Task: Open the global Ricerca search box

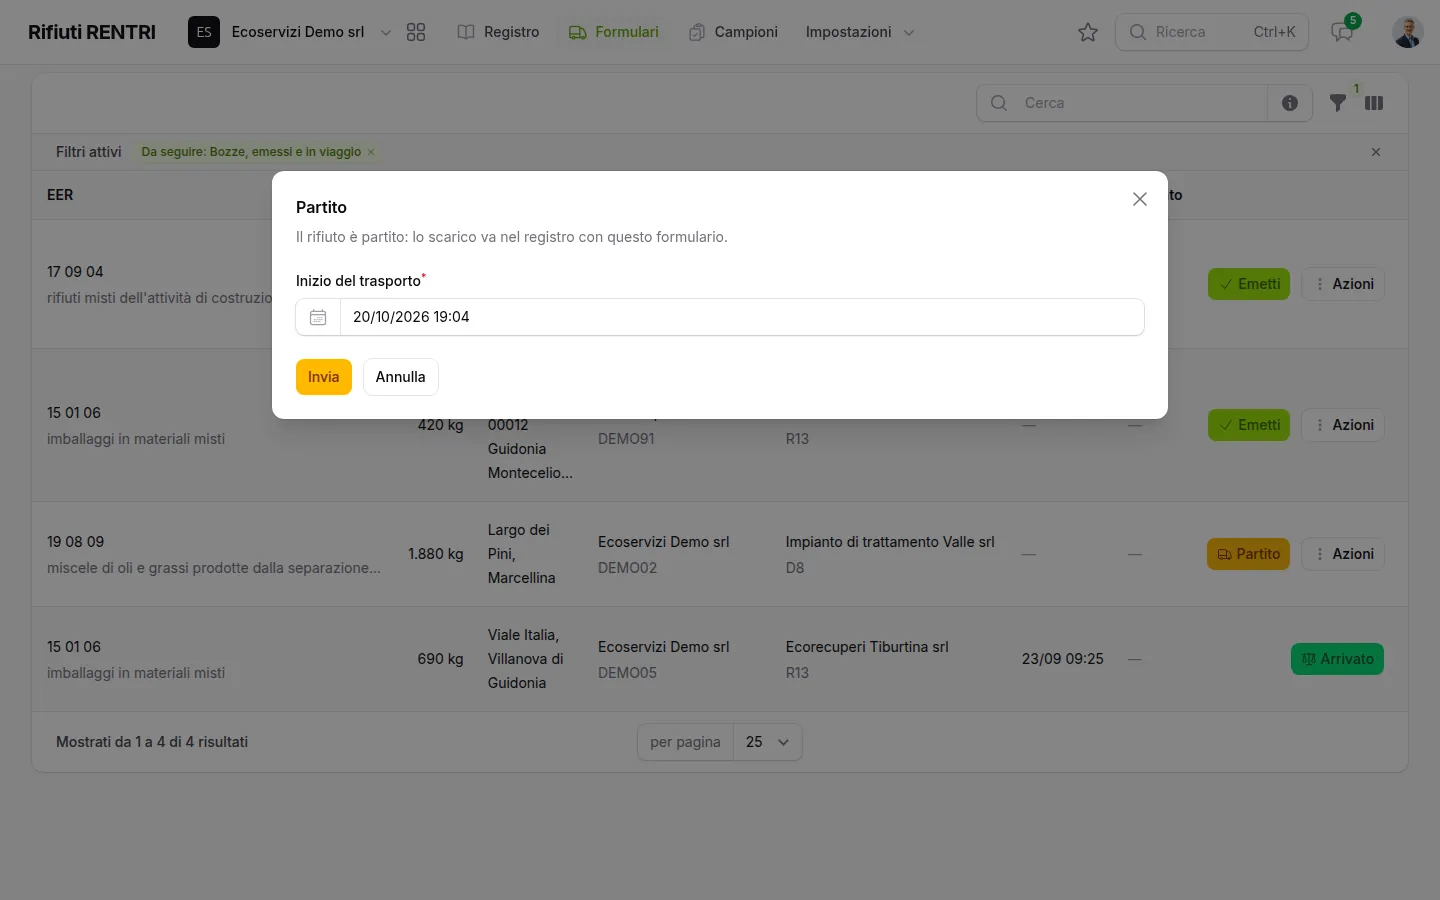Action: (1212, 32)
